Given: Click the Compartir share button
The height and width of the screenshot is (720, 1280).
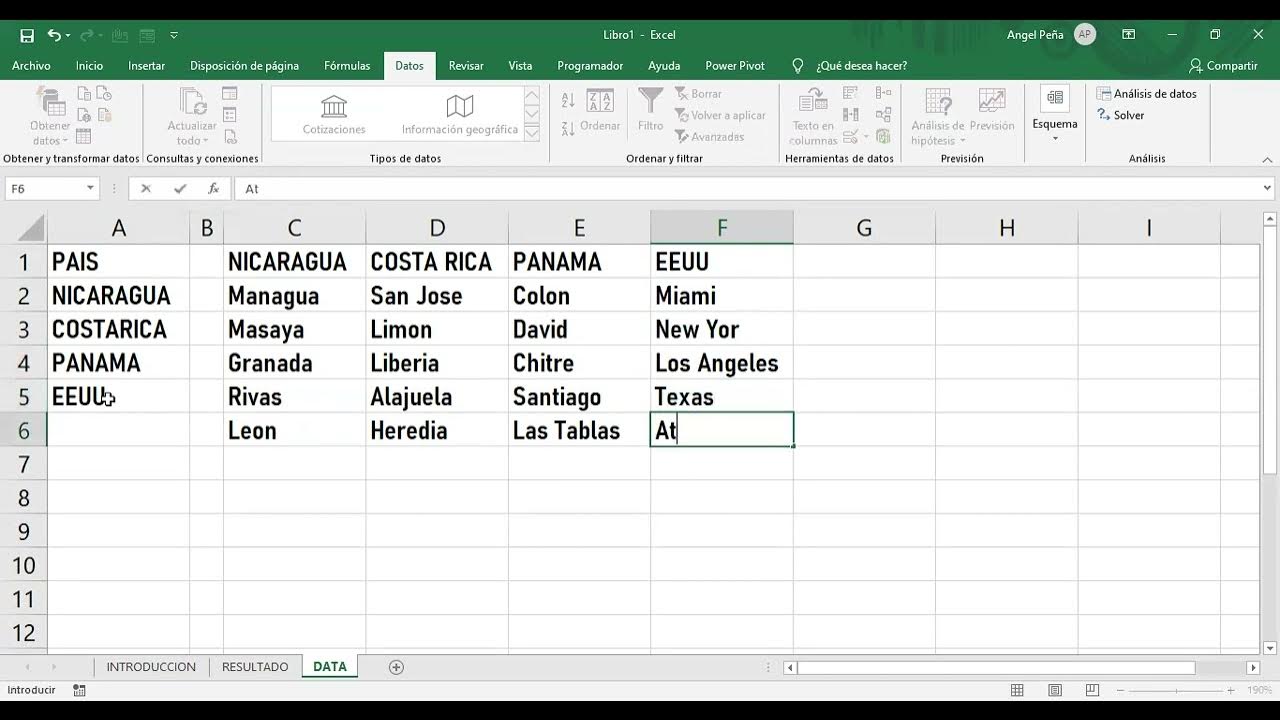Looking at the screenshot, I should coord(1223,66).
